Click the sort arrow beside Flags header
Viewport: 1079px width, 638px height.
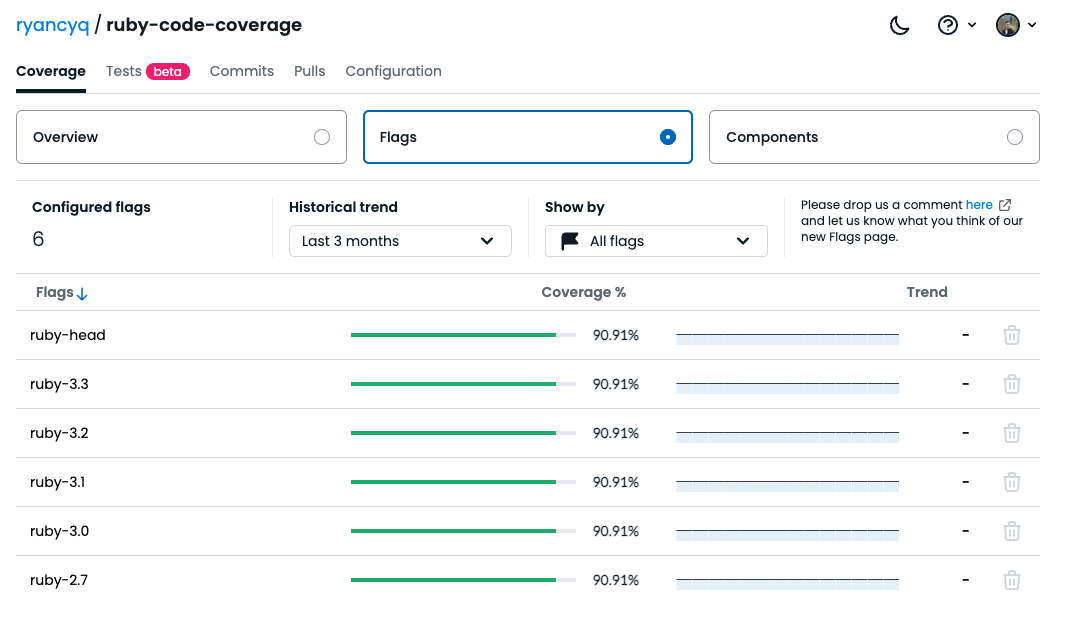click(82, 294)
